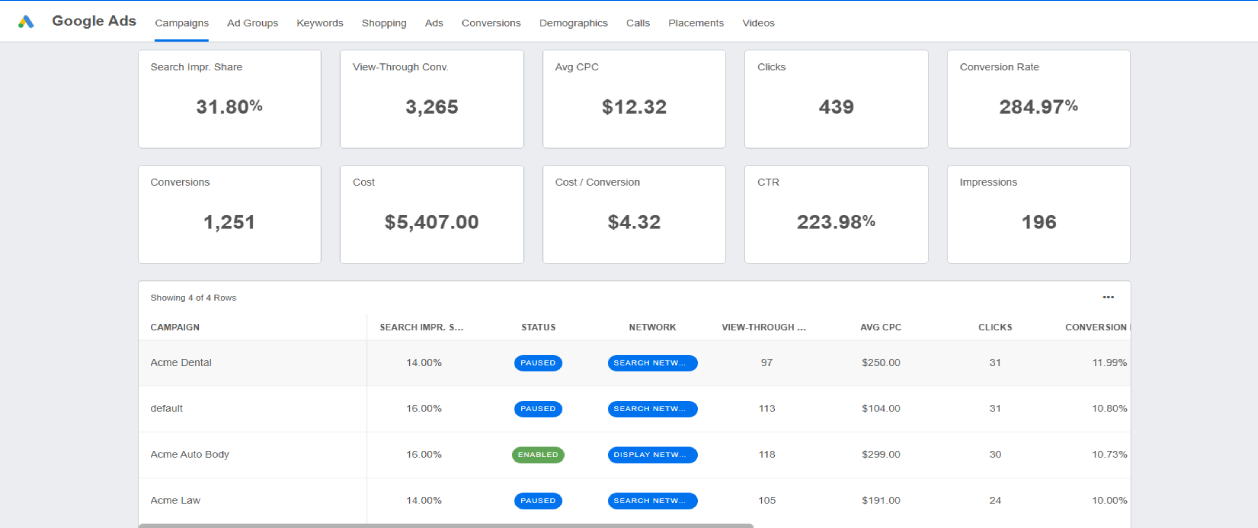Open the Acme Law campaign
Image resolution: width=1258 pixels, height=528 pixels.
(x=175, y=501)
